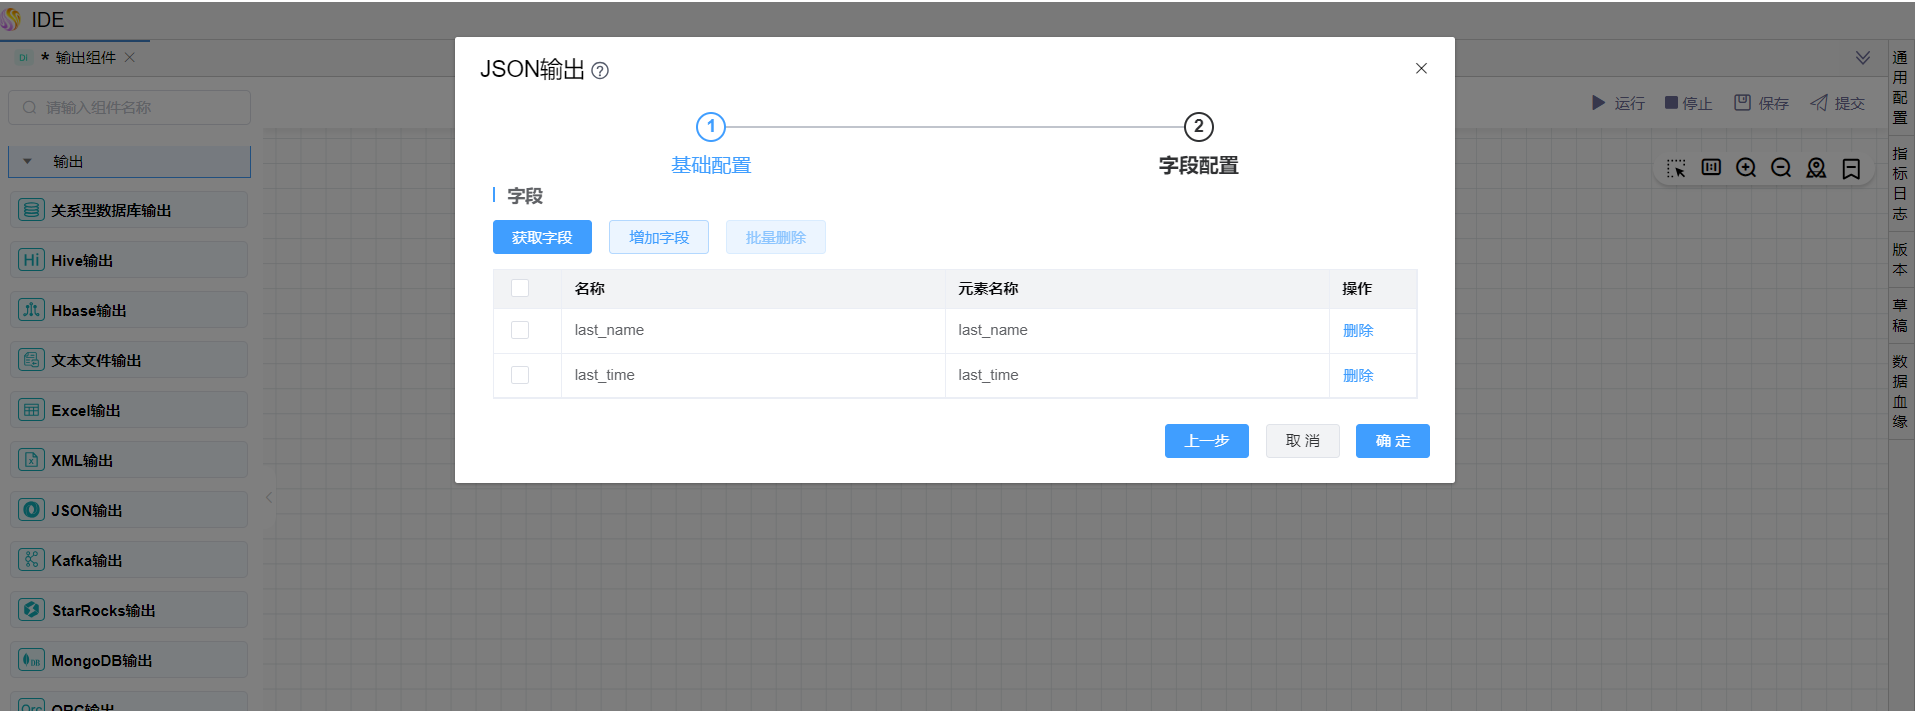Click the JSON输出 component icon in sidebar

pyautogui.click(x=32, y=510)
